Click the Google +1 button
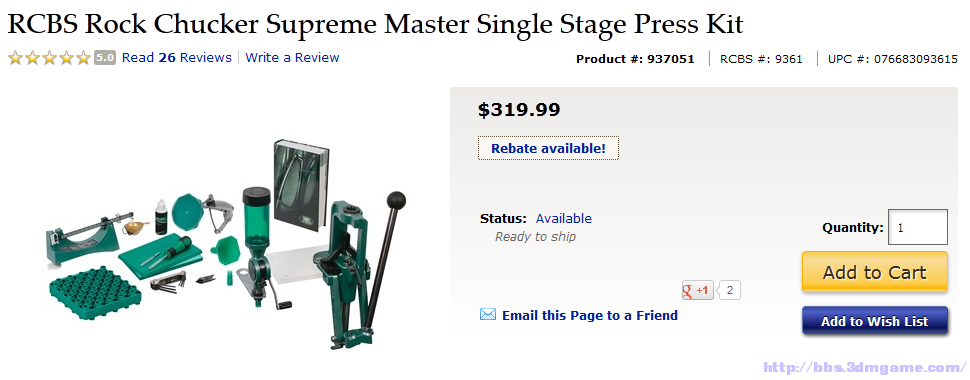Viewport: 970px width, 380px height. 698,290
